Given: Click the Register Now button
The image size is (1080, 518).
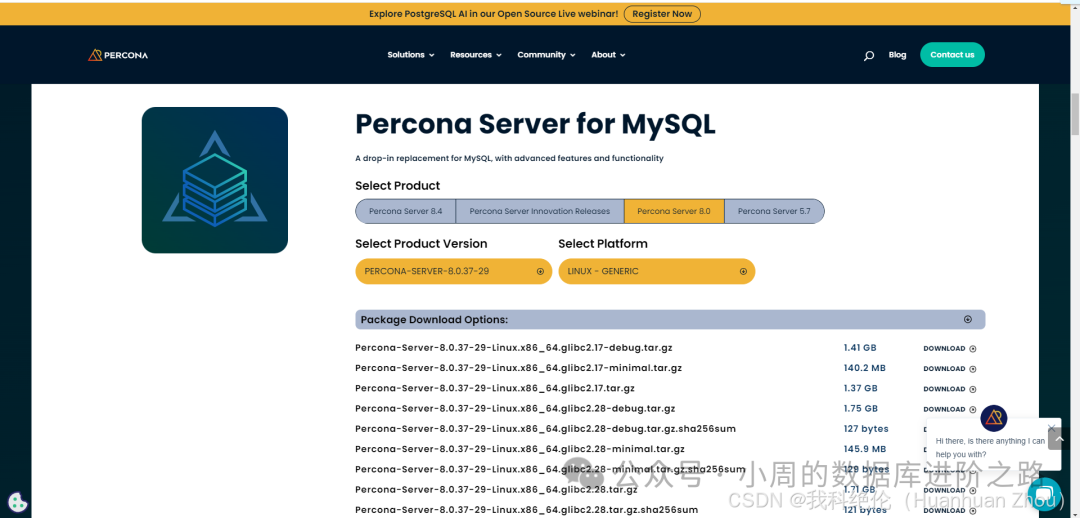Looking at the screenshot, I should (x=662, y=14).
